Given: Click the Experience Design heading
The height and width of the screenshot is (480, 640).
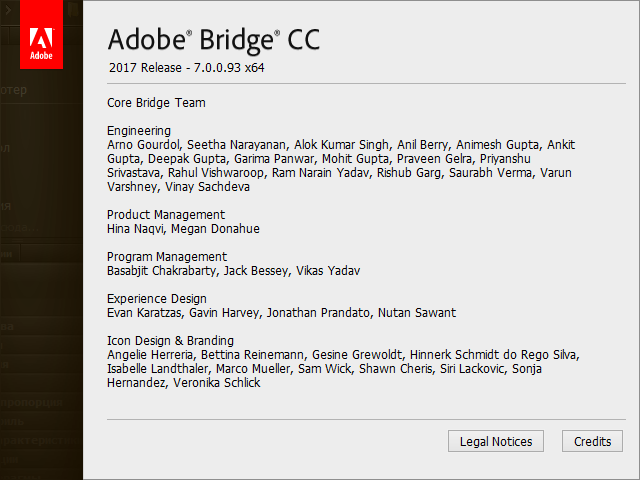Looking at the screenshot, I should [157, 298].
